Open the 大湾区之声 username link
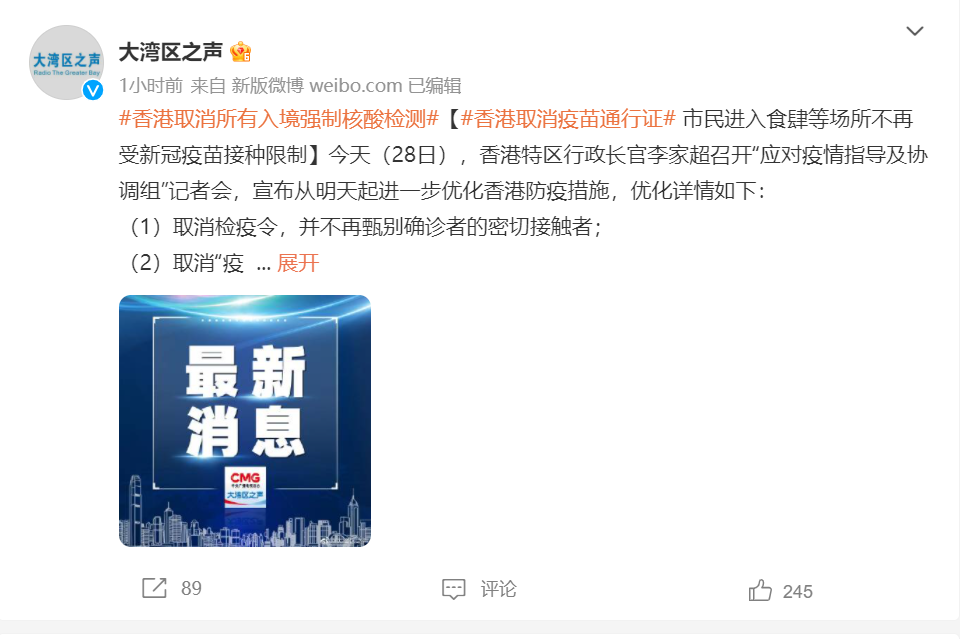The image size is (960, 639). 170,52
